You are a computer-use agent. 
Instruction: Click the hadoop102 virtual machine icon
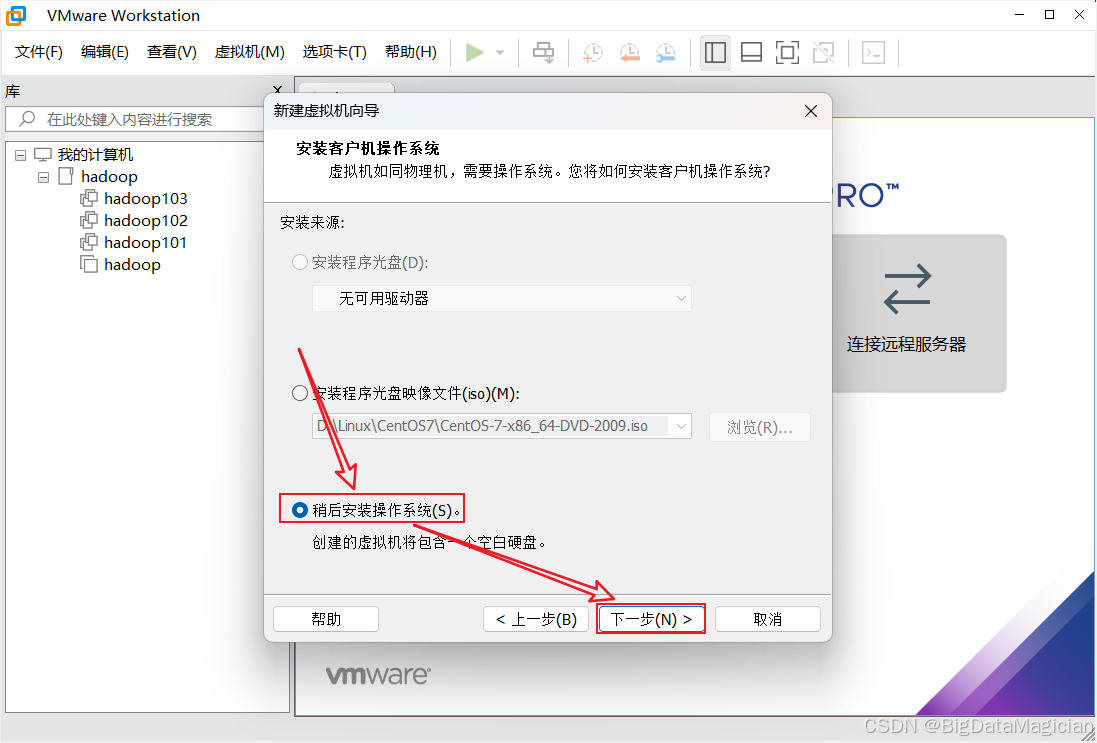coord(89,220)
